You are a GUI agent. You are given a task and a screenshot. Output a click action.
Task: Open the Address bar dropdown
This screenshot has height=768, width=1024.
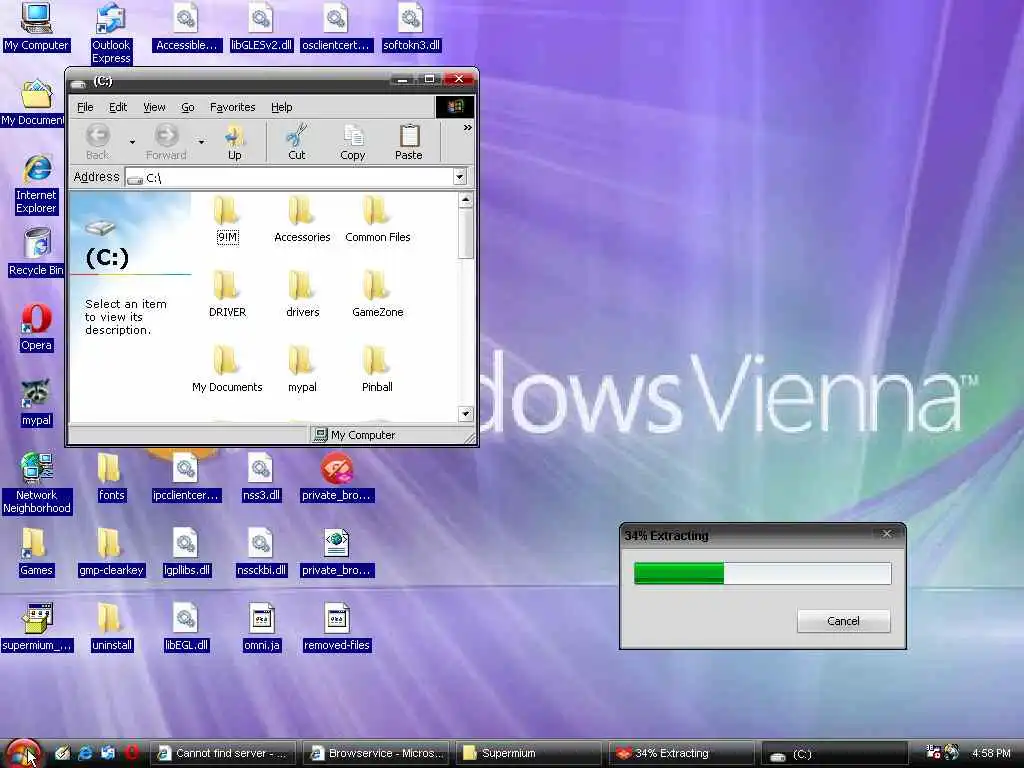[x=459, y=177]
